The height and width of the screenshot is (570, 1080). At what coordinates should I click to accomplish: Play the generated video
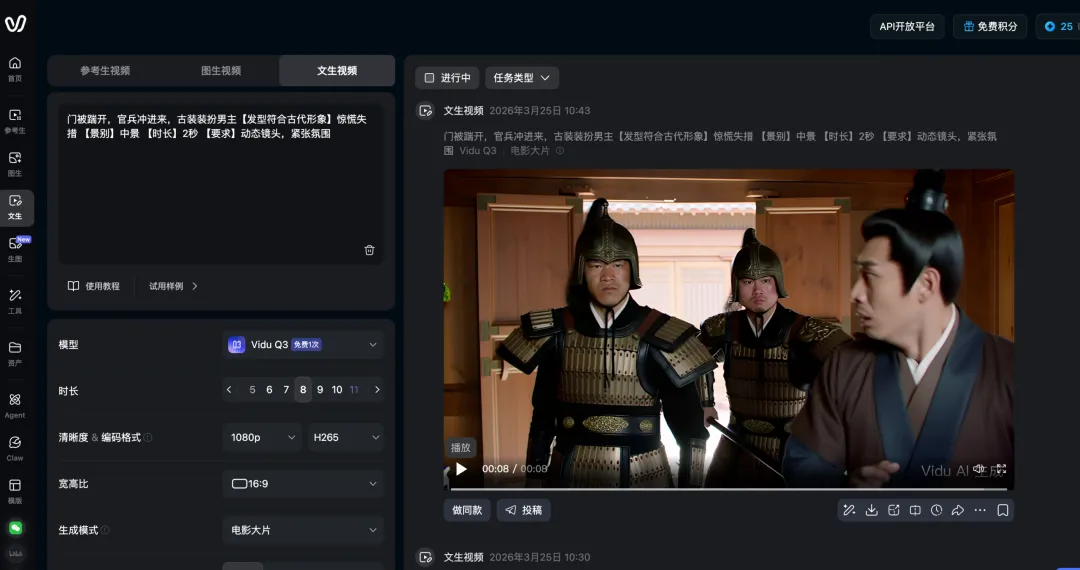pyautogui.click(x=461, y=469)
